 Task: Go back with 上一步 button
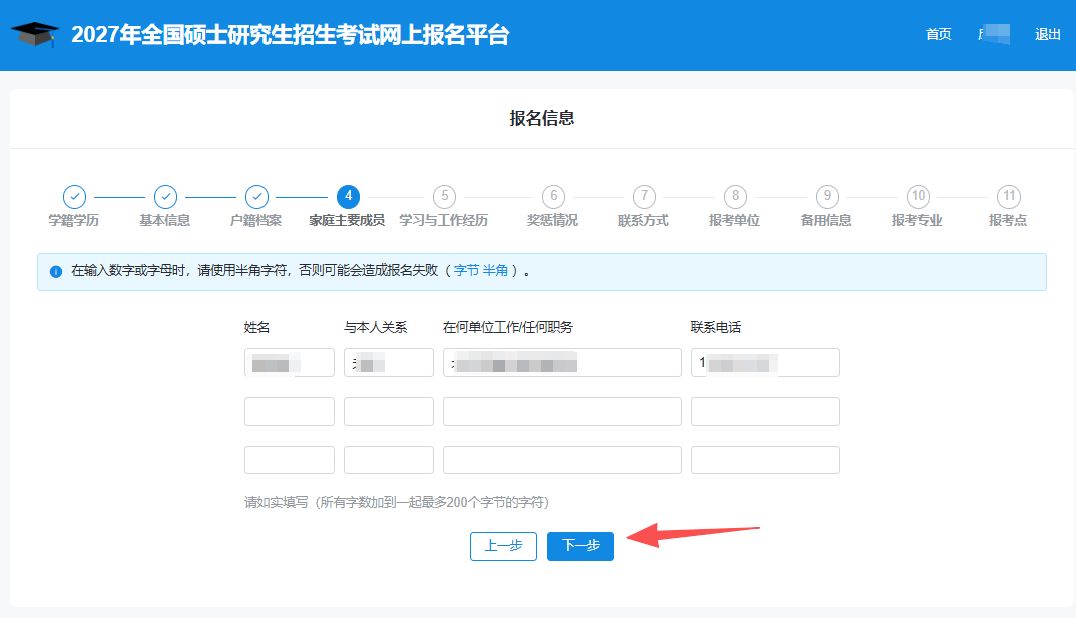(503, 546)
